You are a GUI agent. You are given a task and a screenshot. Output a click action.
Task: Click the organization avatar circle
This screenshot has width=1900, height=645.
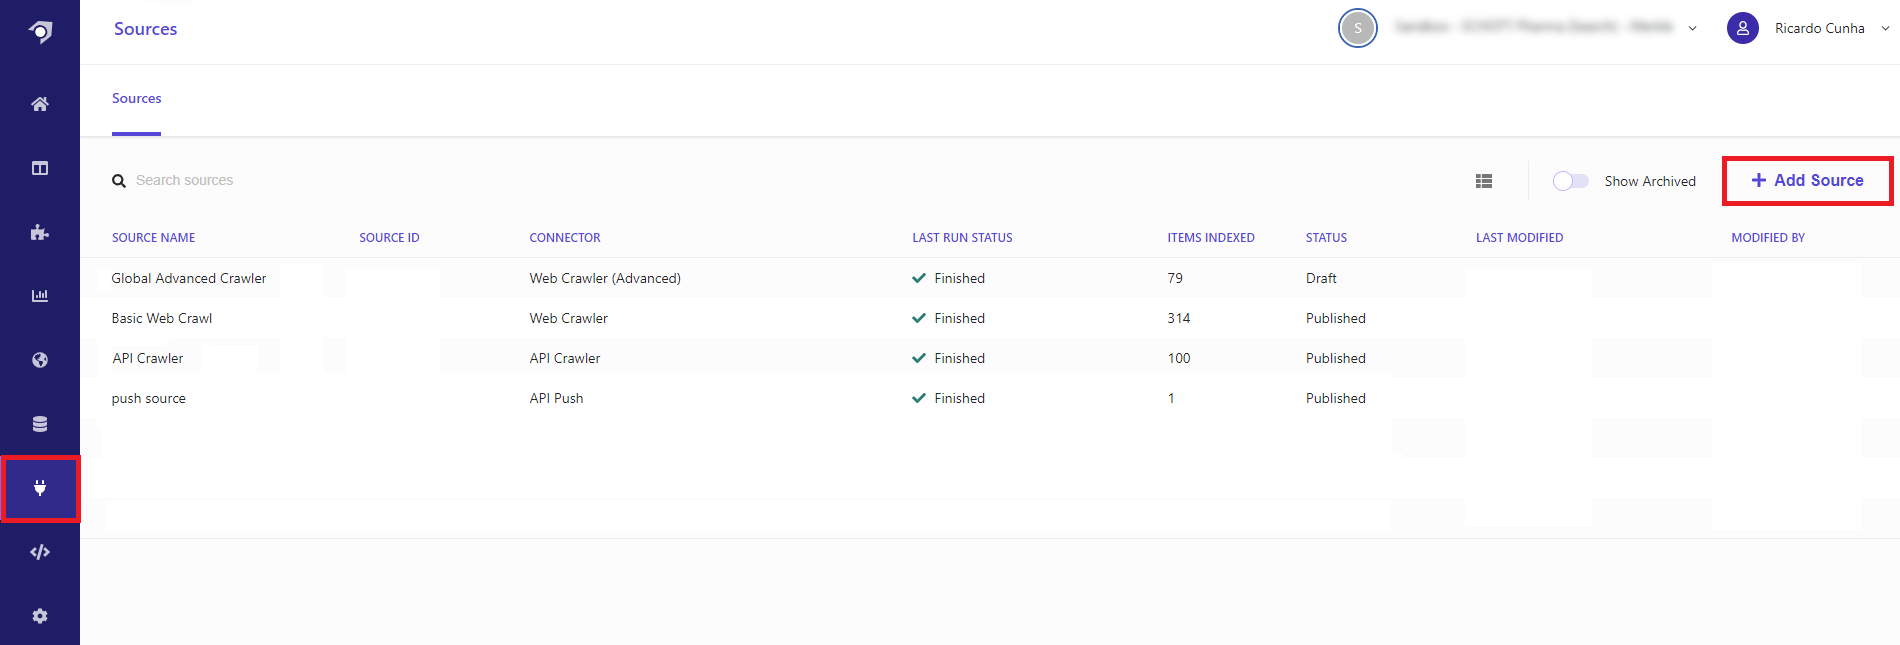tap(1358, 28)
